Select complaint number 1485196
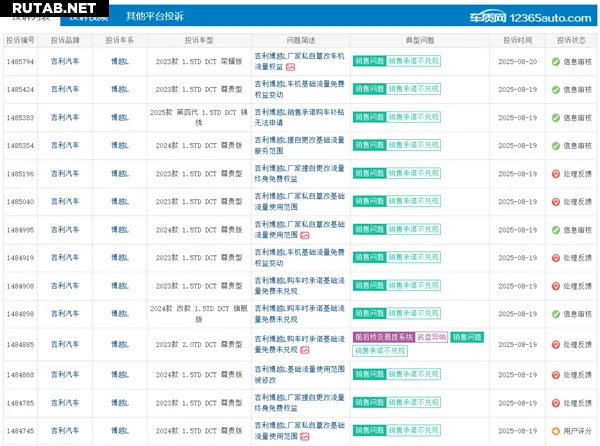The width and height of the screenshot is (600, 446). tap(20, 174)
